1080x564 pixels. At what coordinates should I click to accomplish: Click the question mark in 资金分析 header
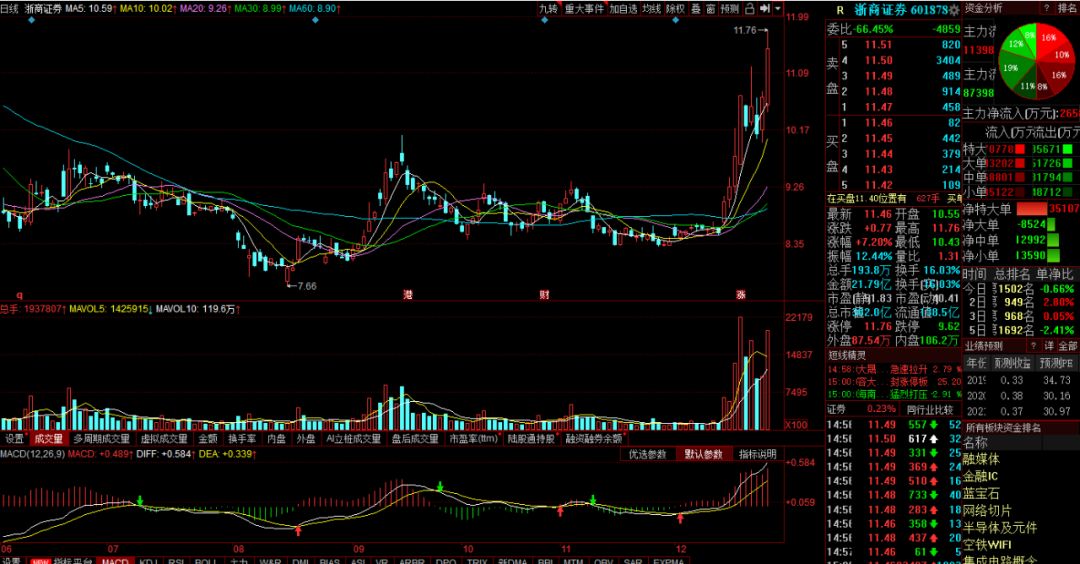click(x=1046, y=8)
